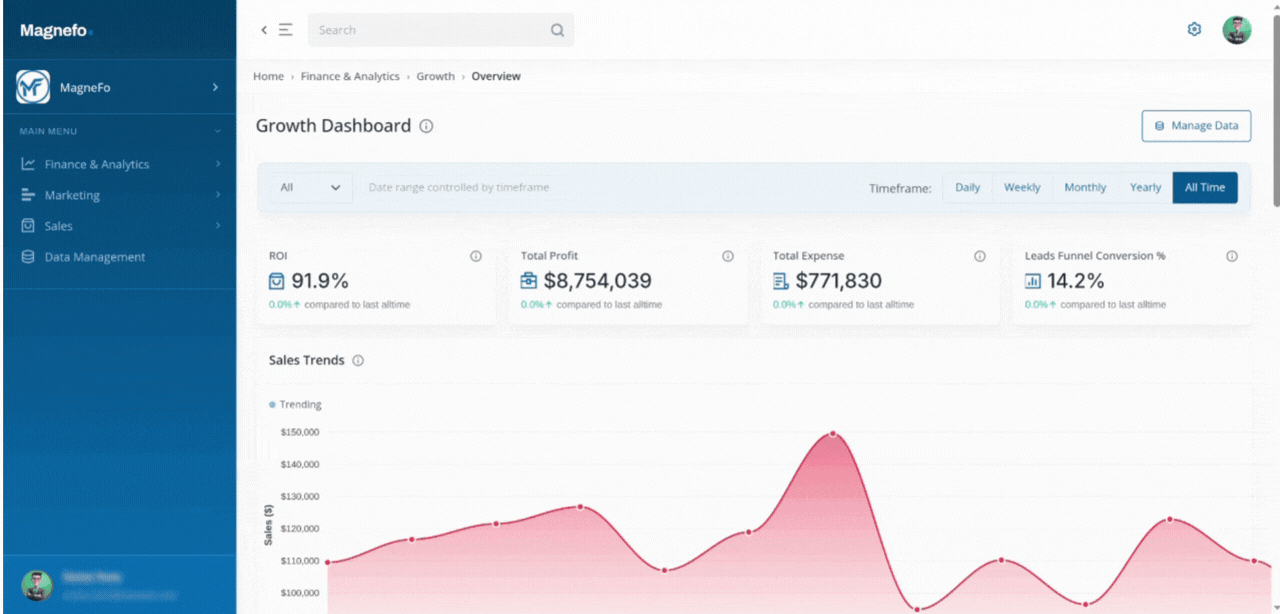Screen dimensions: 1280x614
Task: Click the back chevron in top bar
Action: point(264,30)
